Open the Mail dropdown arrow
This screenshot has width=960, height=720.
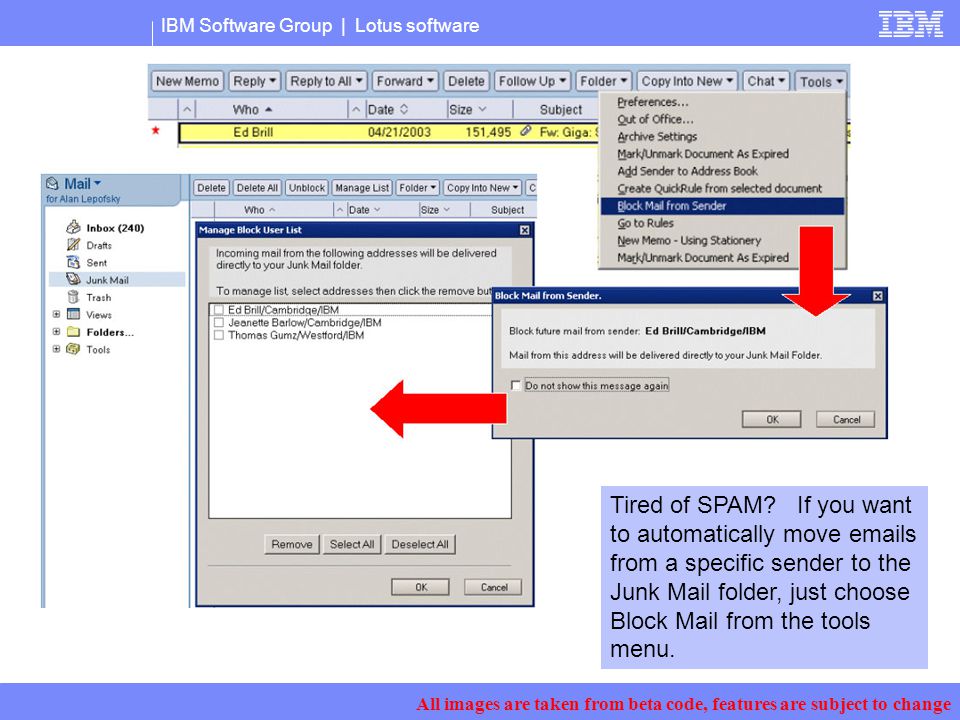(x=97, y=183)
